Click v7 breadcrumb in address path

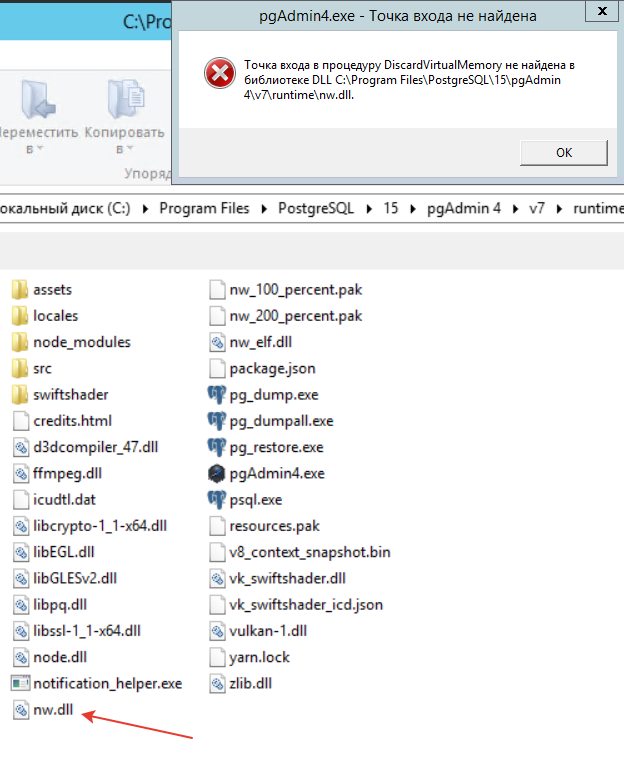537,208
